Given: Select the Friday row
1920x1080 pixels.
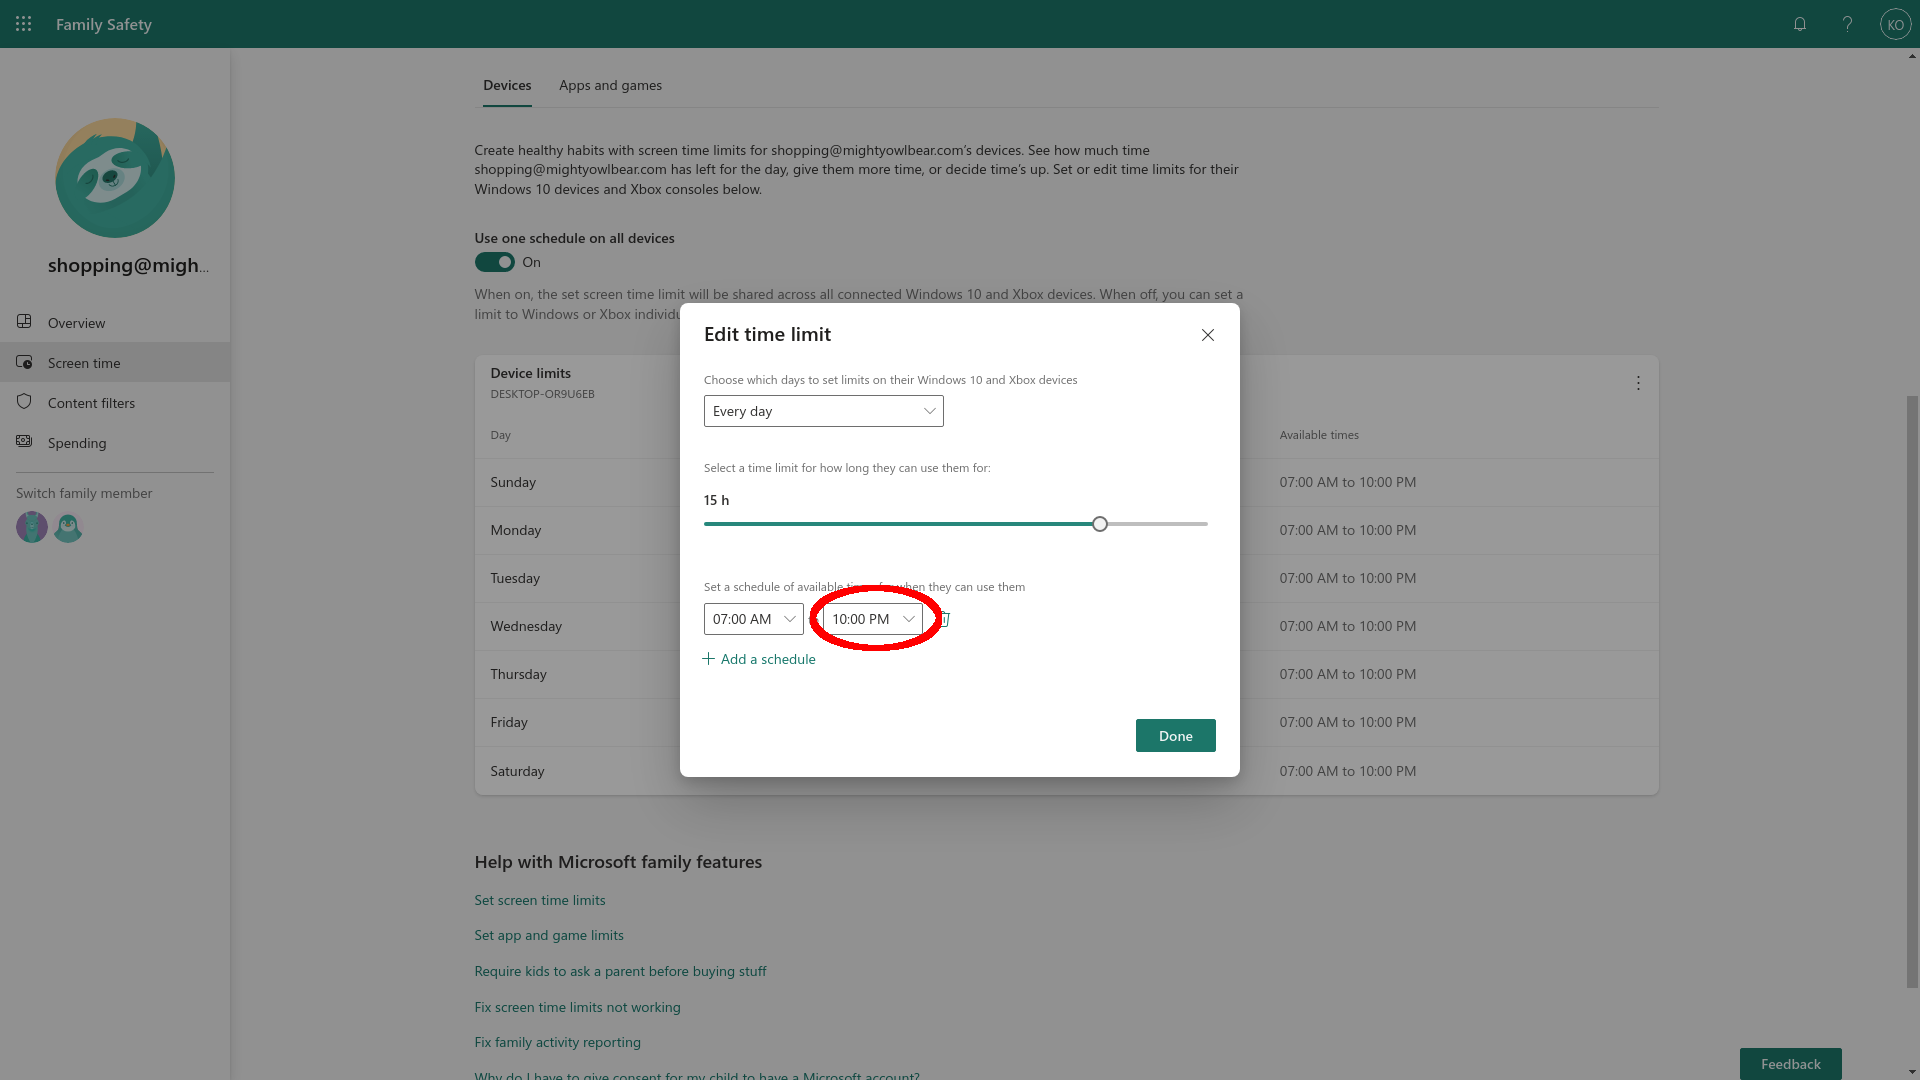Looking at the screenshot, I should 1066,722.
